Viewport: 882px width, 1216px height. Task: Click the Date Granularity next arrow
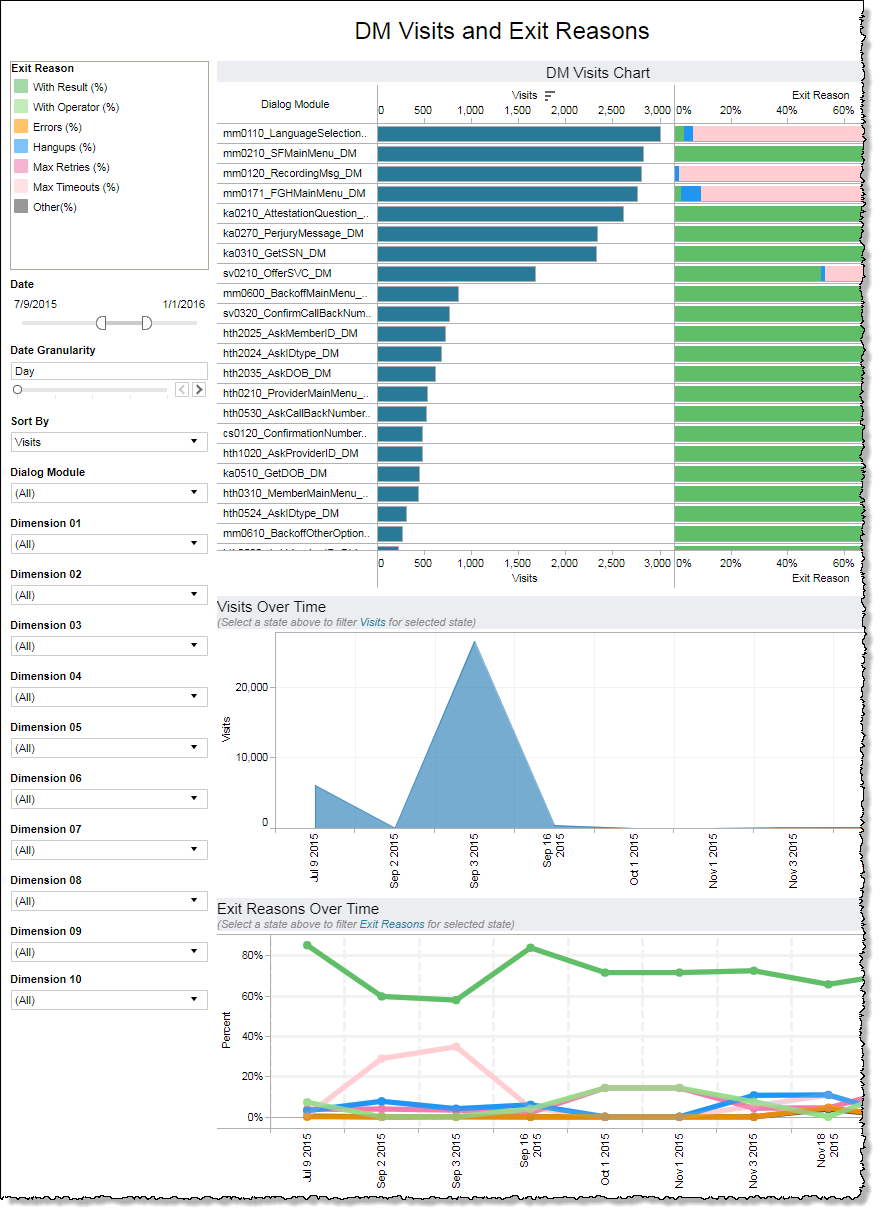pos(199,389)
